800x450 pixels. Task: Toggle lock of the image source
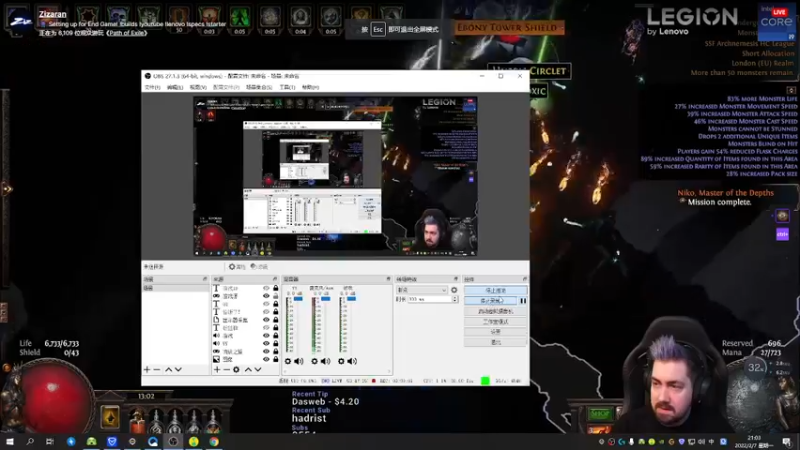tap(276, 359)
